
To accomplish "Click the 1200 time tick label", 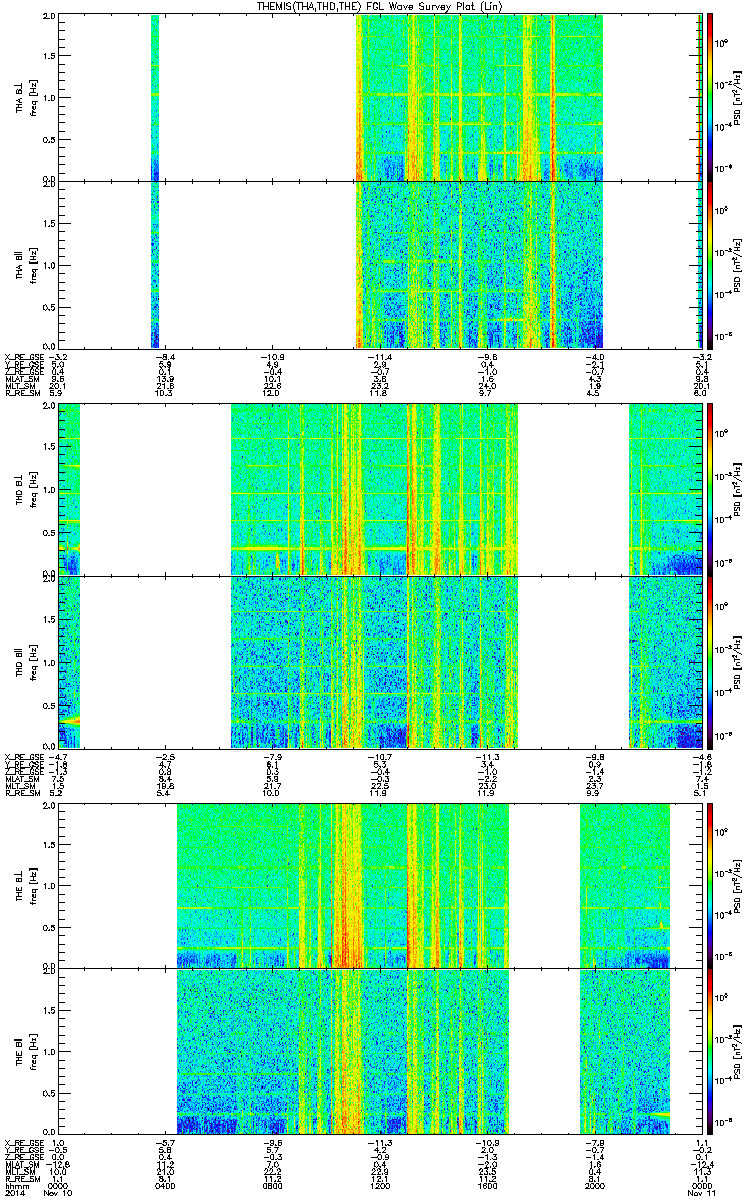I will 378,1185.
